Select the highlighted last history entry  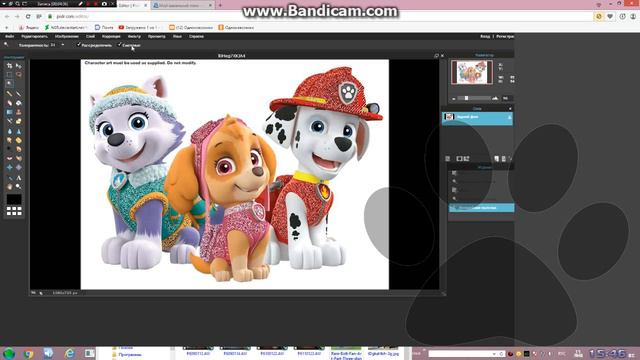click(482, 208)
